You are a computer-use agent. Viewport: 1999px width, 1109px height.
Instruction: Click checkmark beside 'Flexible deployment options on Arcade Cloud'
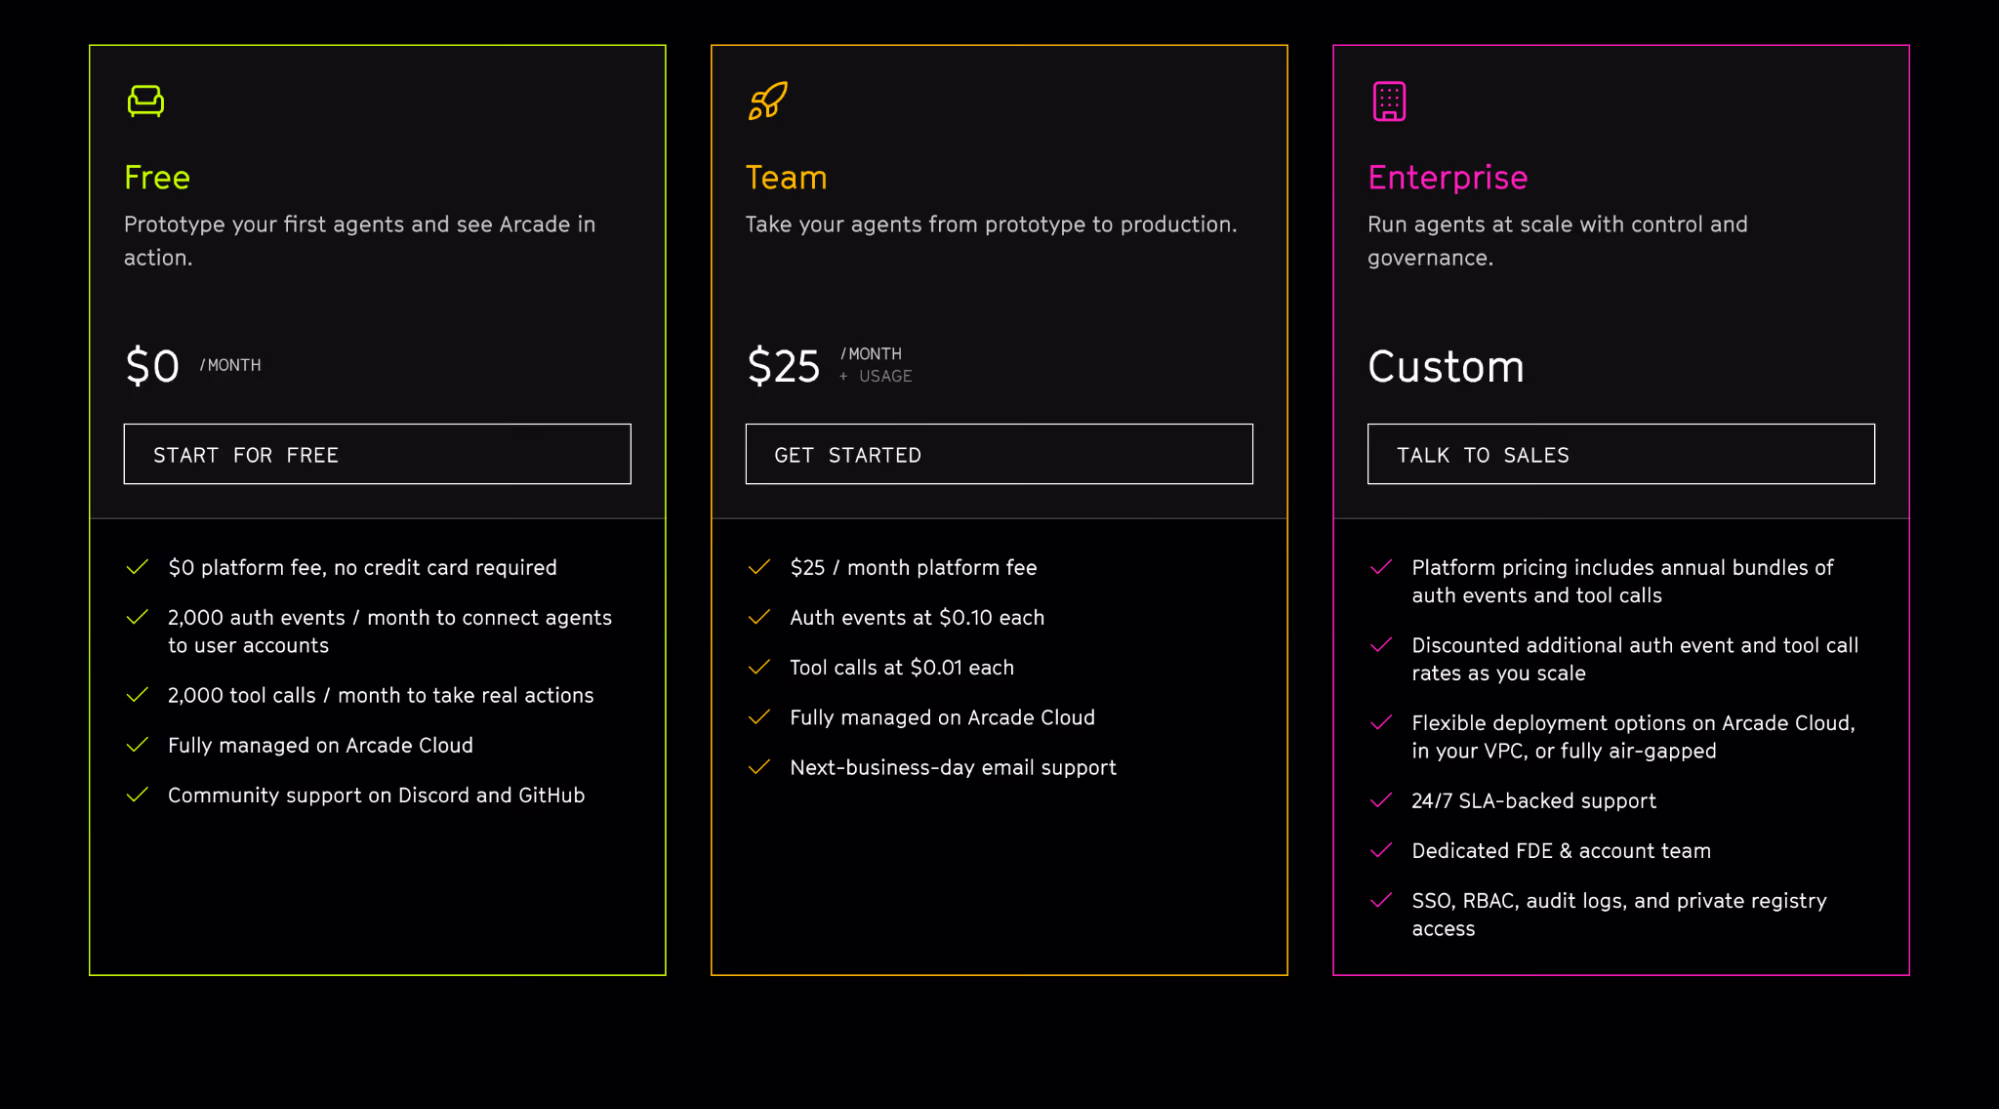[x=1381, y=723]
